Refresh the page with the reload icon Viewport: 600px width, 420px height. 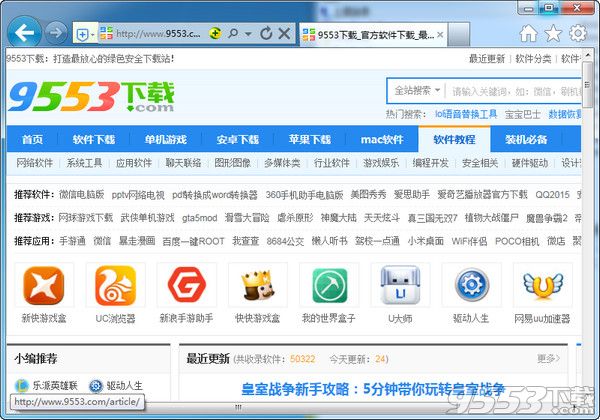[266, 34]
